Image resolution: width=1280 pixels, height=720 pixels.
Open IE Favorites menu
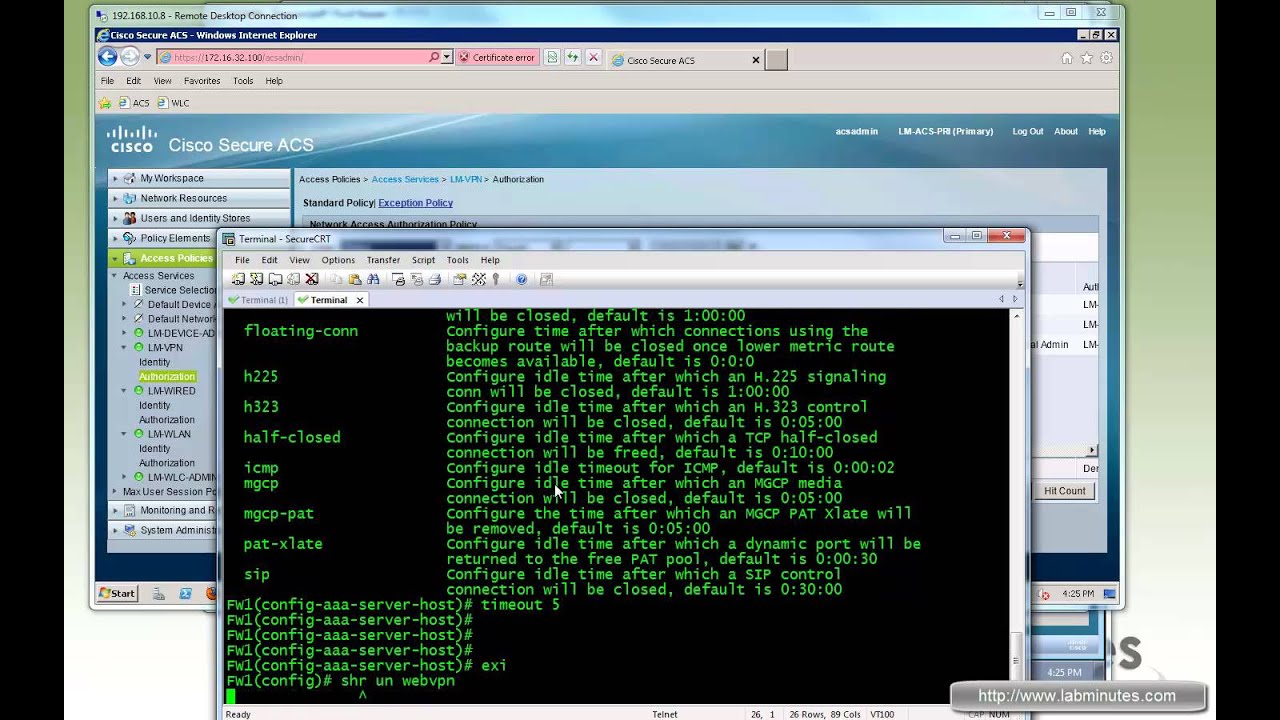point(202,81)
